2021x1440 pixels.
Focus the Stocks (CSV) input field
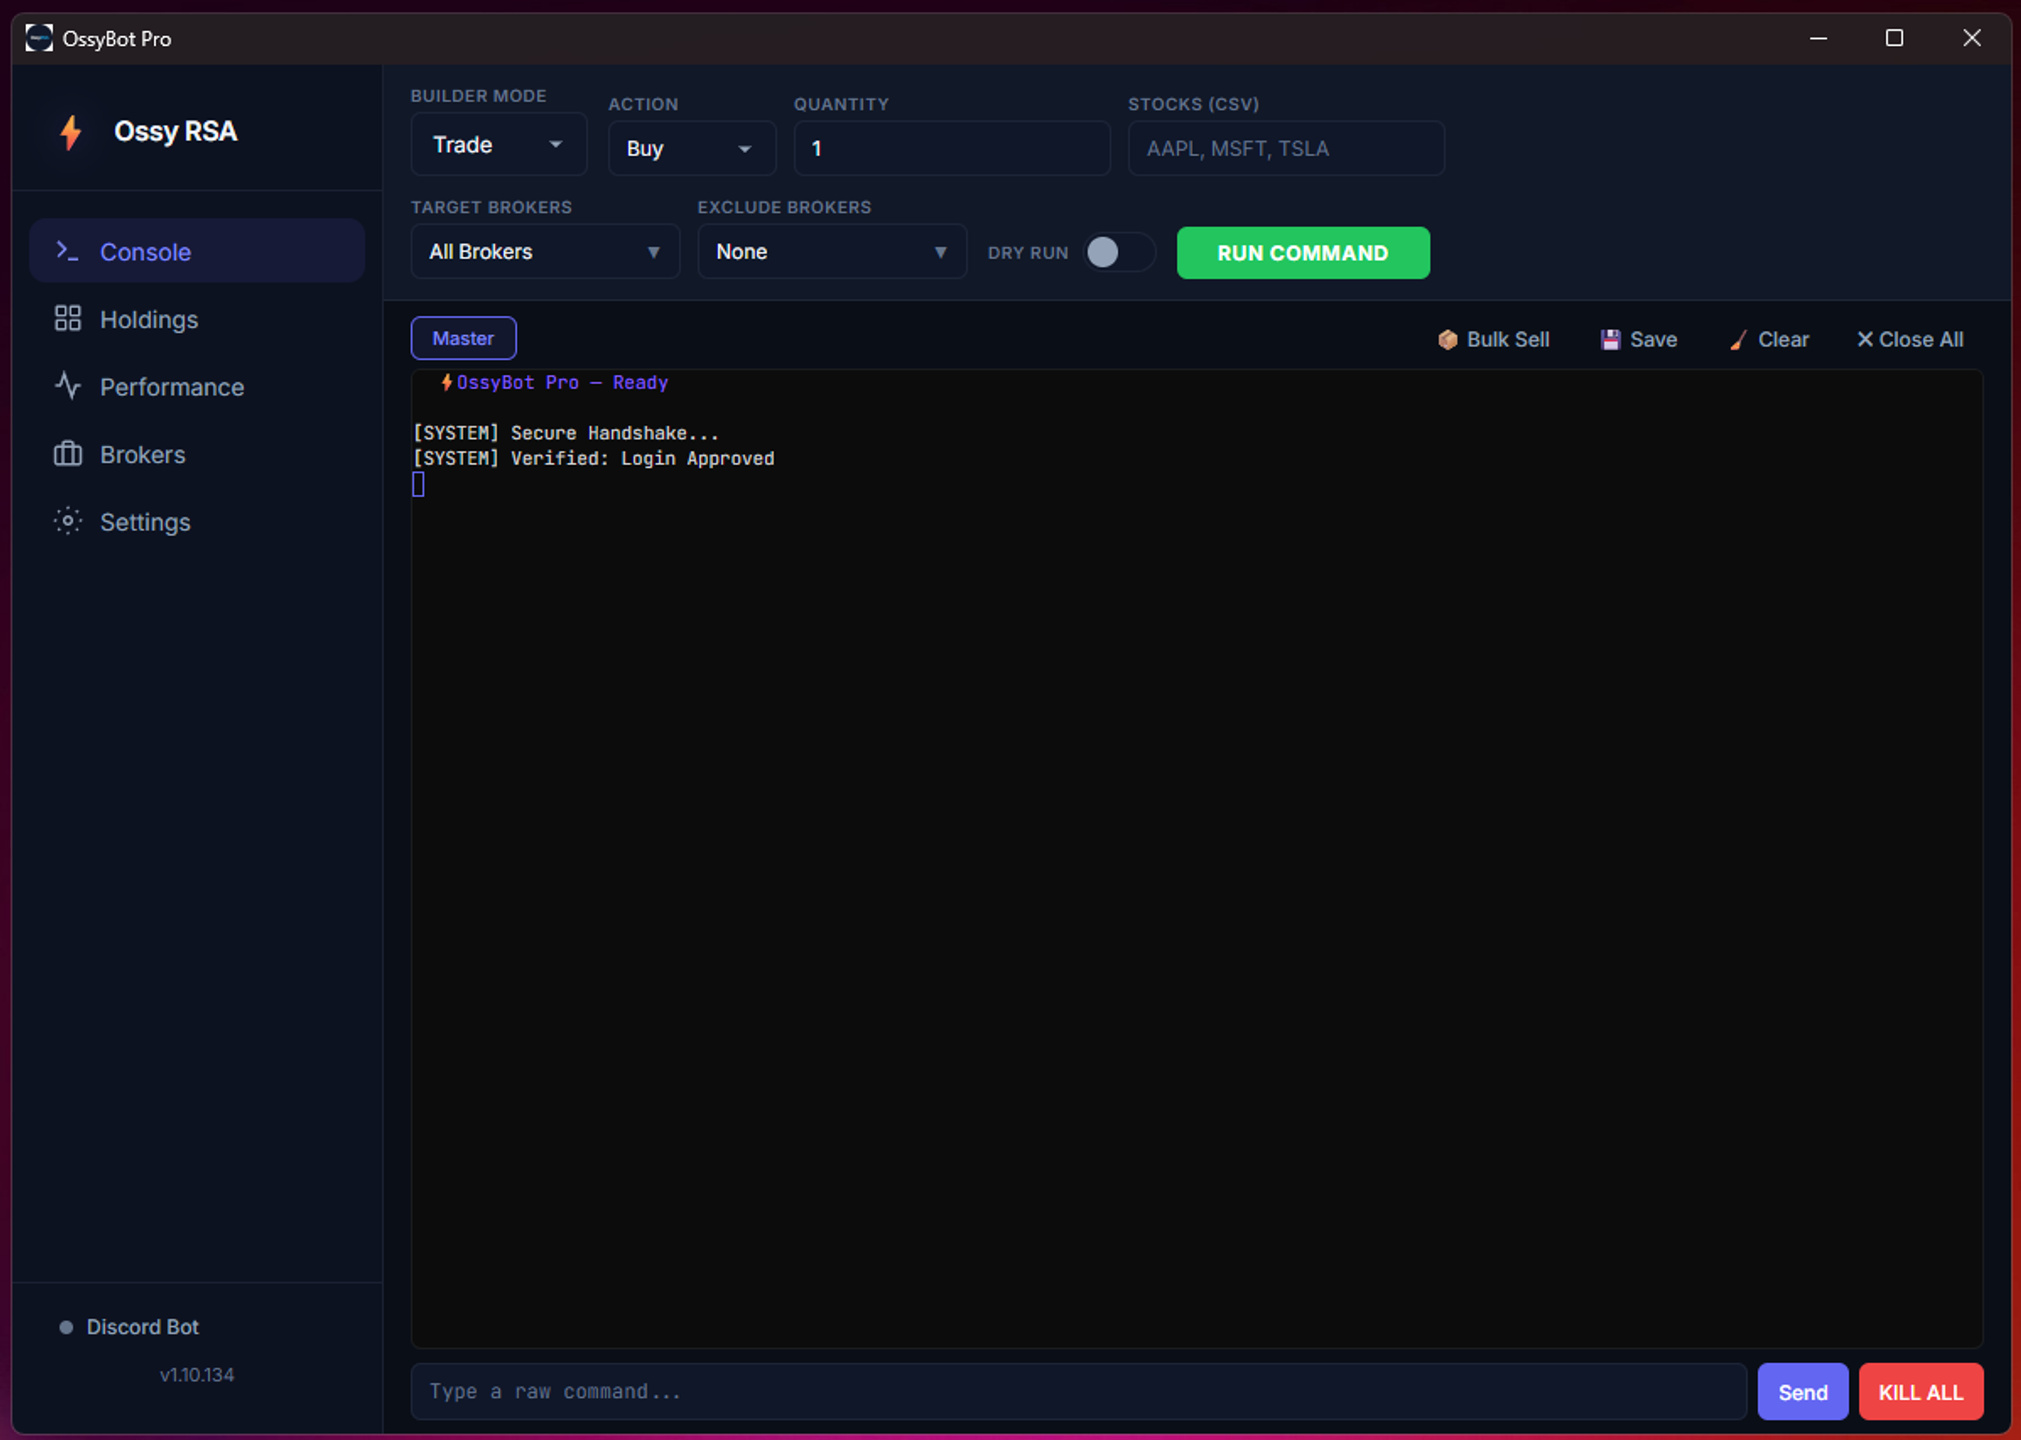tap(1286, 148)
